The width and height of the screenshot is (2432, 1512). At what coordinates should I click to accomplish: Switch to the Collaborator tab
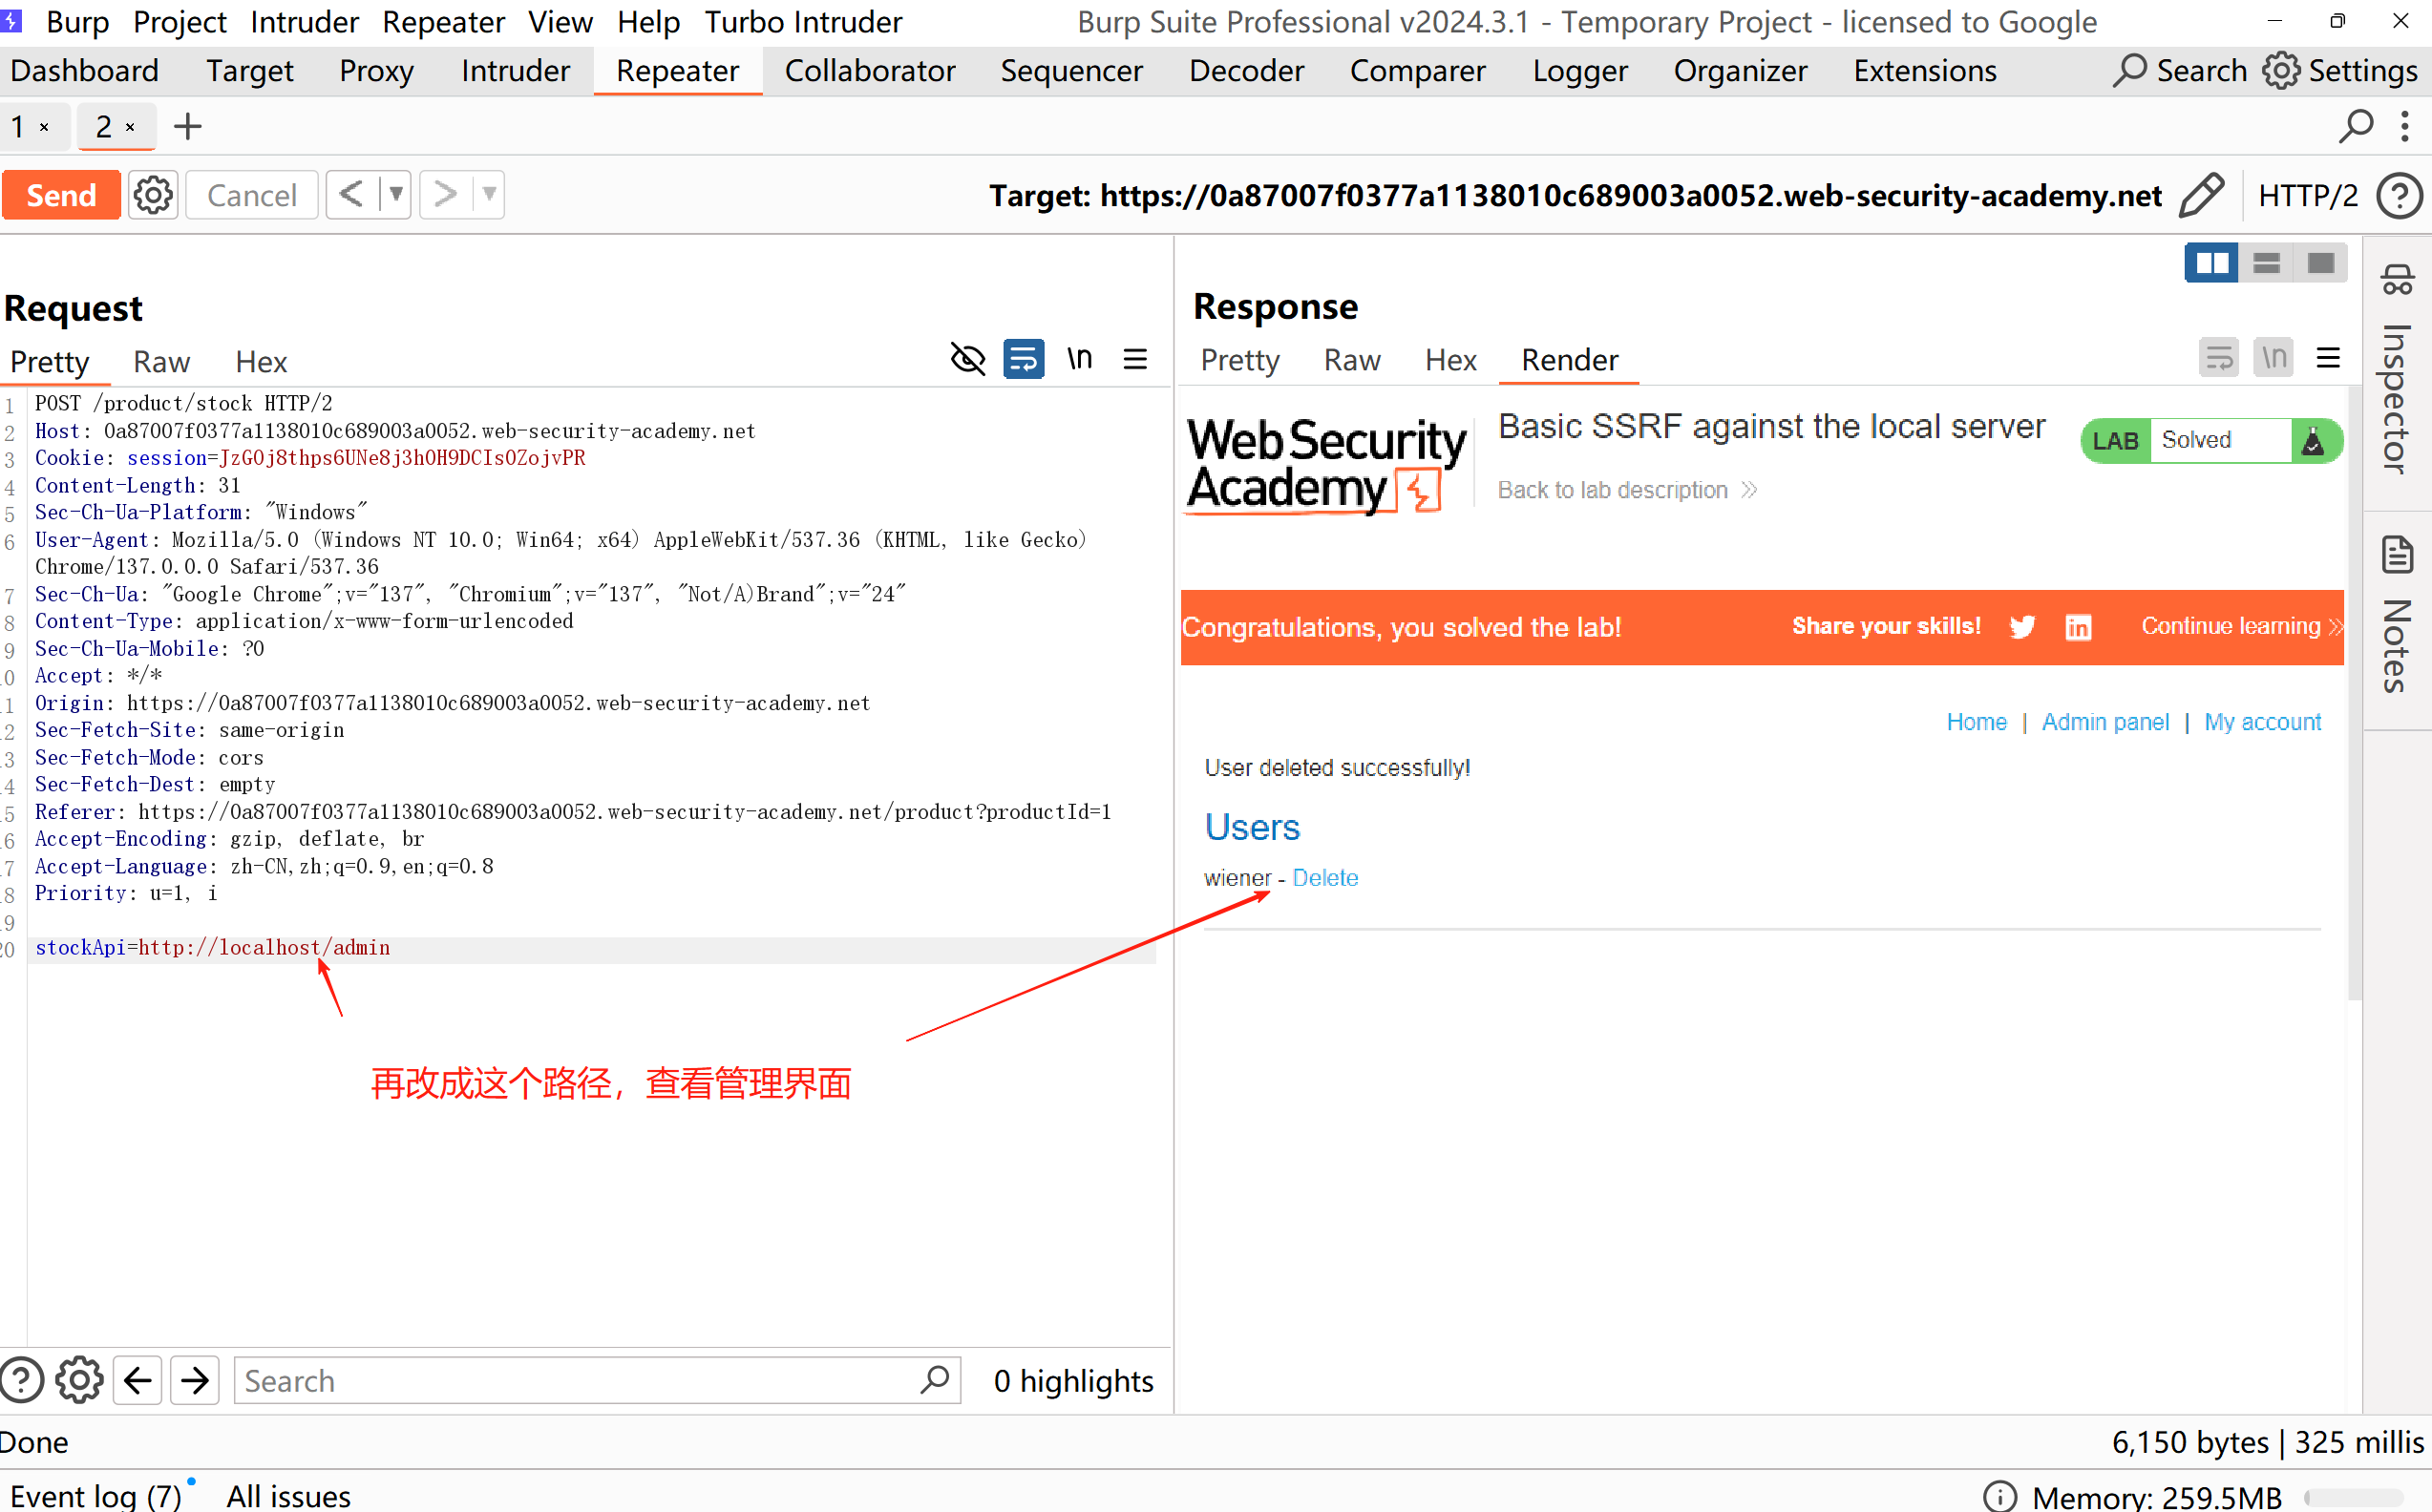pyautogui.click(x=869, y=71)
